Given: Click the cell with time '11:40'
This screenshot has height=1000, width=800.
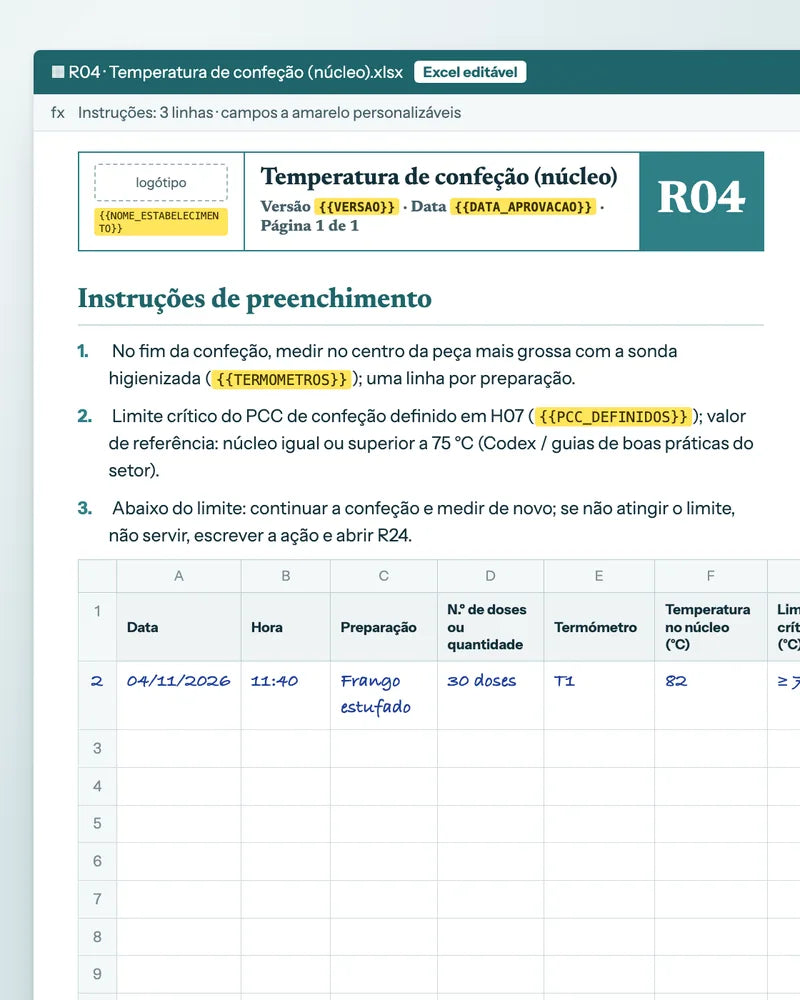Looking at the screenshot, I should 286,695.
